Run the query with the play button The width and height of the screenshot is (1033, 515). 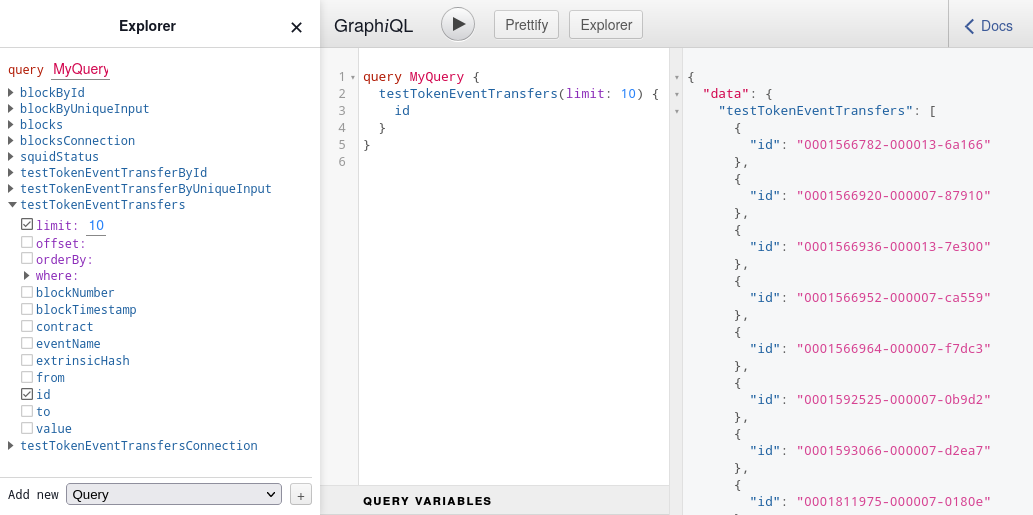click(458, 24)
